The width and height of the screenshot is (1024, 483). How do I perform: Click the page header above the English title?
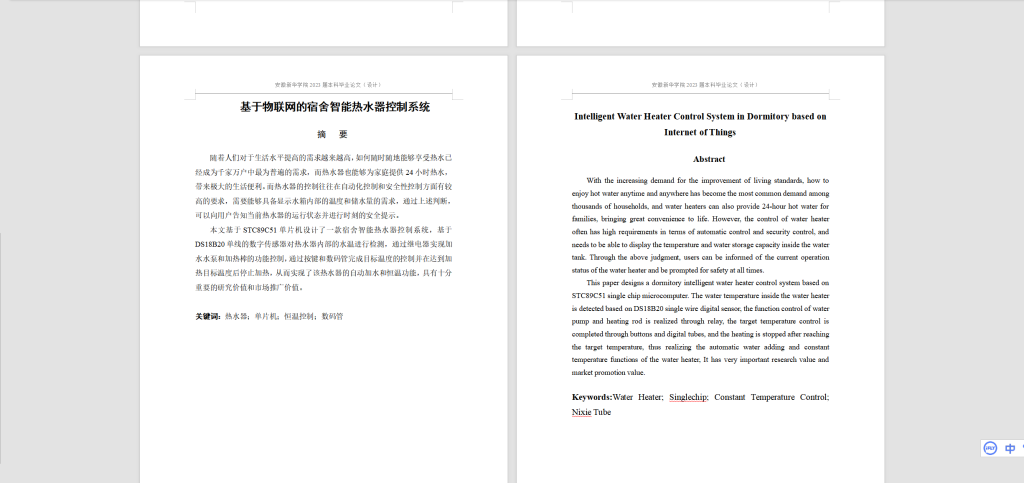tap(705, 85)
